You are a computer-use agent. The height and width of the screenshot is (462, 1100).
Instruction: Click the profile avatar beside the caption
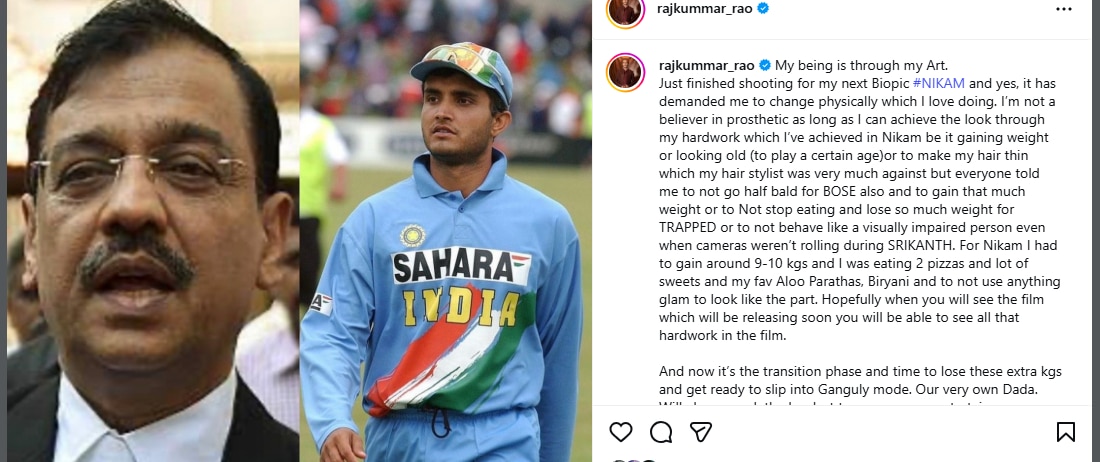tap(625, 71)
